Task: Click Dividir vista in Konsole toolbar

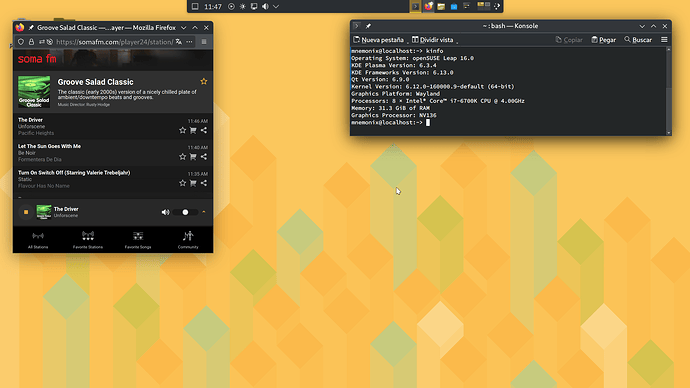Action: [432, 40]
